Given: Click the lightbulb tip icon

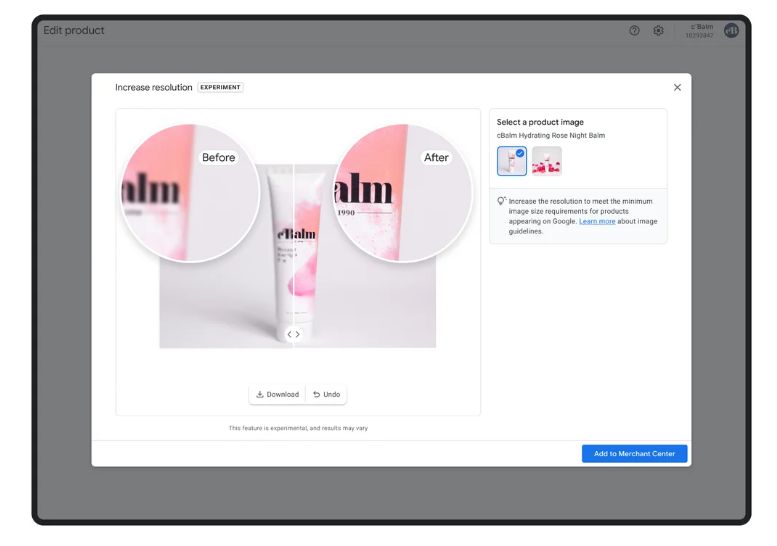Looking at the screenshot, I should (501, 201).
